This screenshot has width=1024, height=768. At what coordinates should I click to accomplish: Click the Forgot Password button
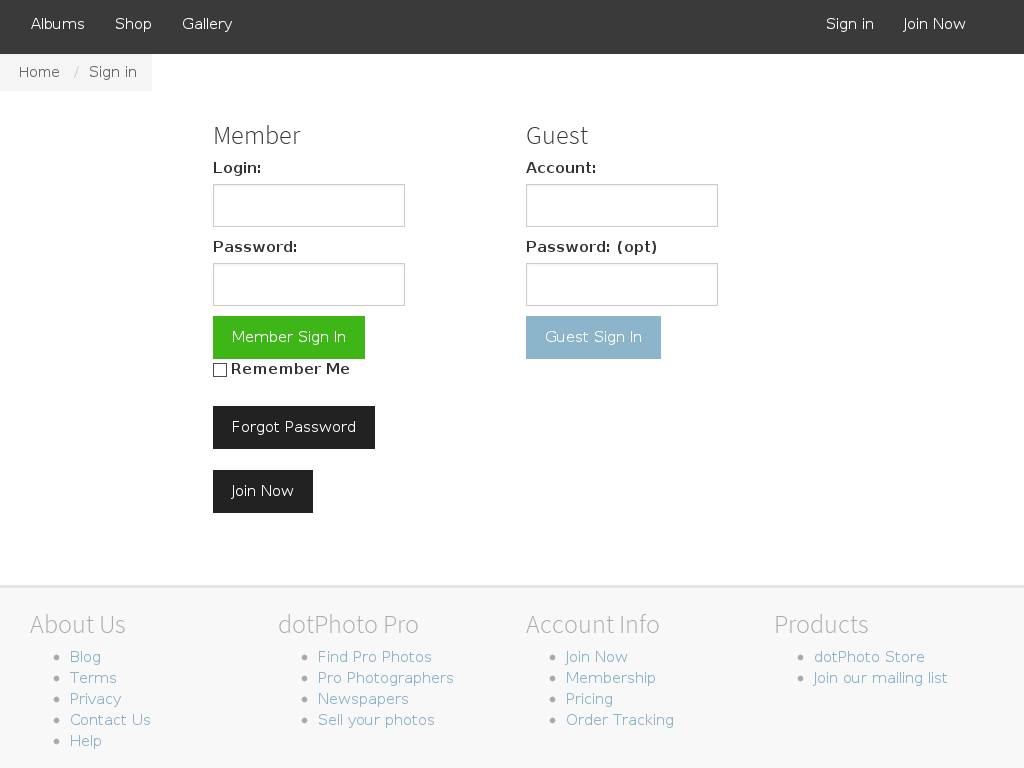point(293,427)
